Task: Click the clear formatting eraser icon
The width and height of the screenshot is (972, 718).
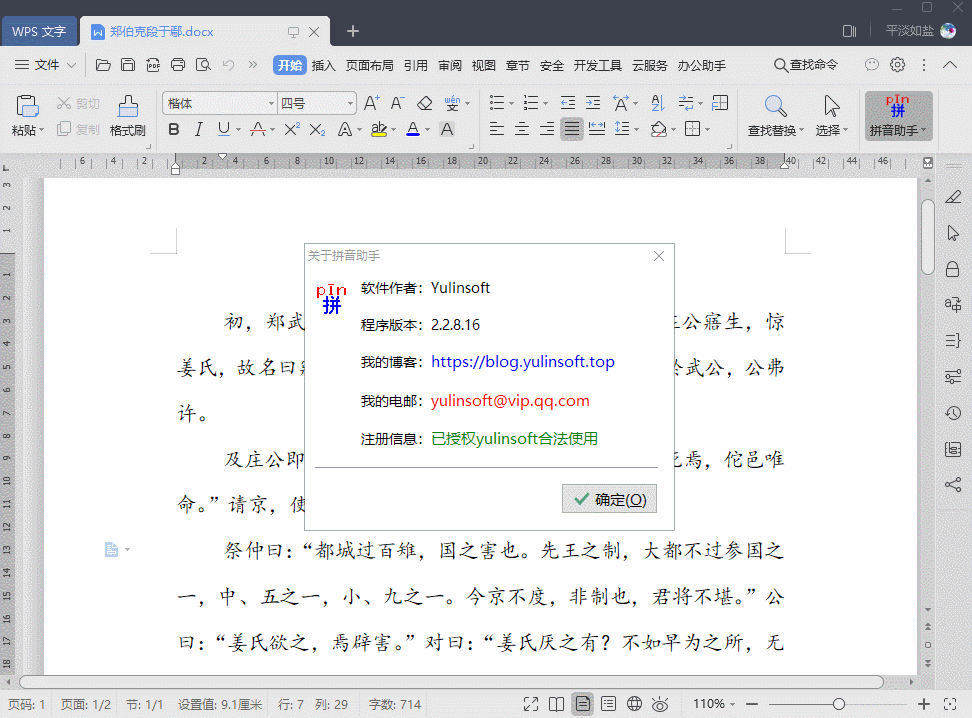Action: coord(424,103)
